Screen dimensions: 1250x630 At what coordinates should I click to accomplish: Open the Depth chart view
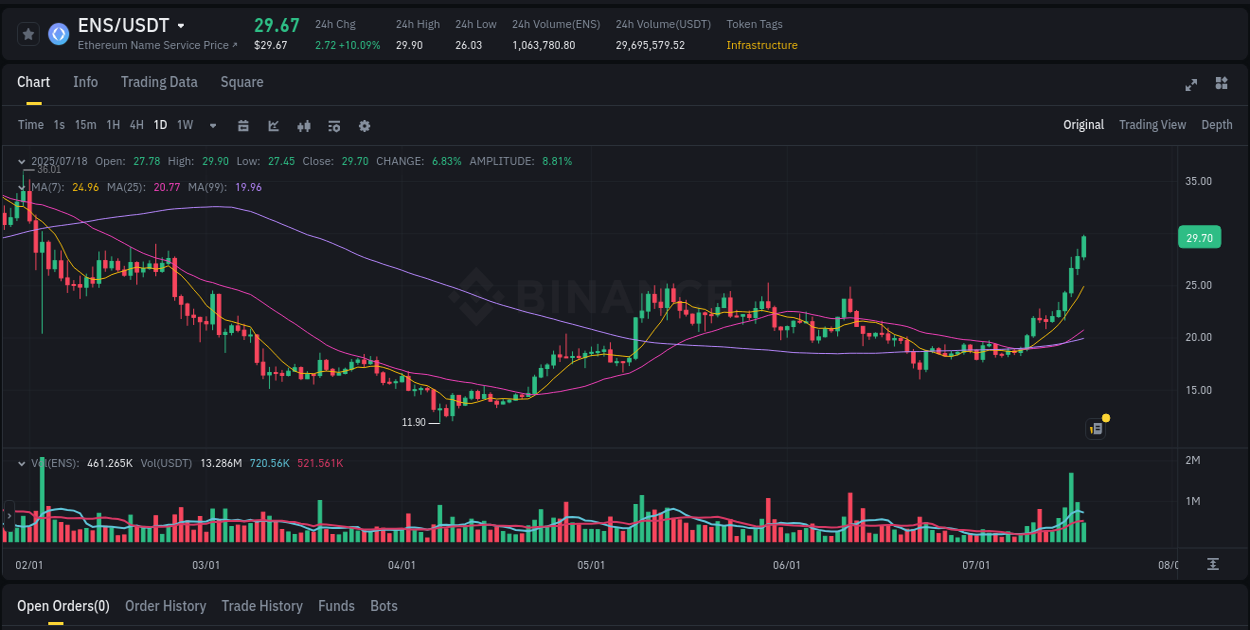tap(1216, 124)
